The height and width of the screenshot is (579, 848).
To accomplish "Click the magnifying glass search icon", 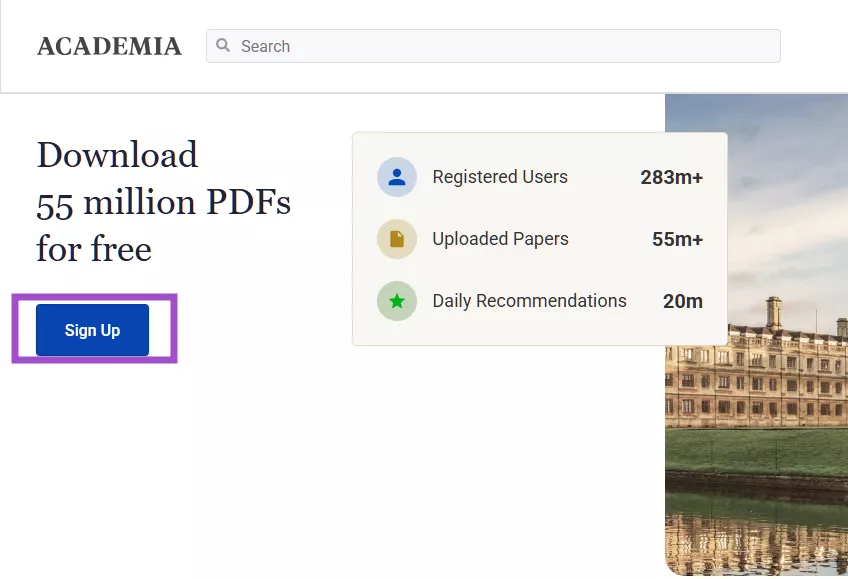I will point(223,46).
